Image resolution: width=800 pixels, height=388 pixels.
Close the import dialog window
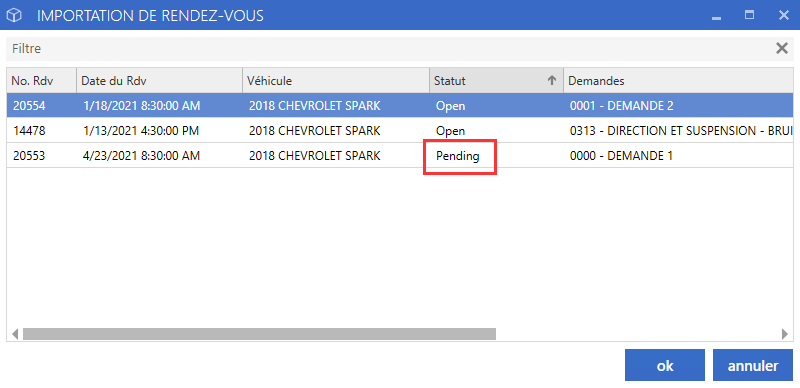(784, 15)
